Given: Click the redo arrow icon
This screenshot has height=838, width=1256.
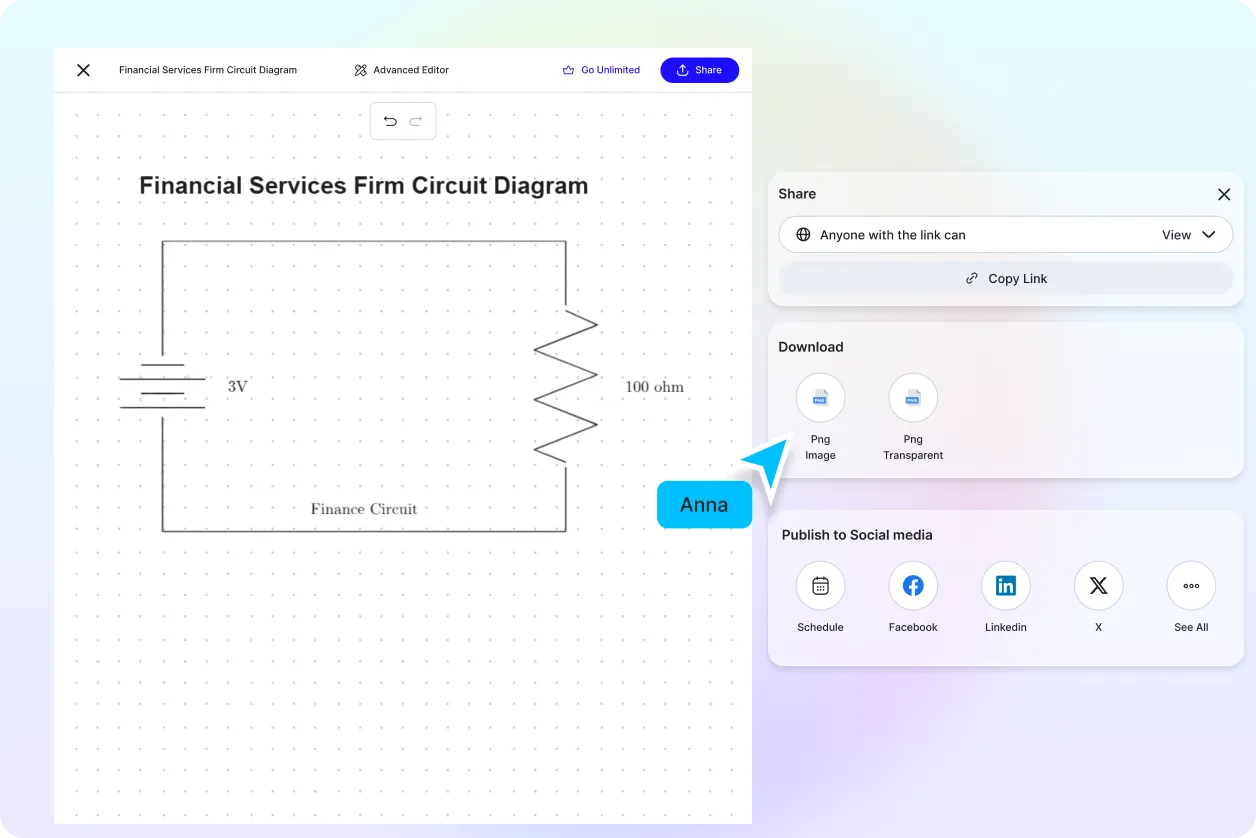Looking at the screenshot, I should point(416,121).
